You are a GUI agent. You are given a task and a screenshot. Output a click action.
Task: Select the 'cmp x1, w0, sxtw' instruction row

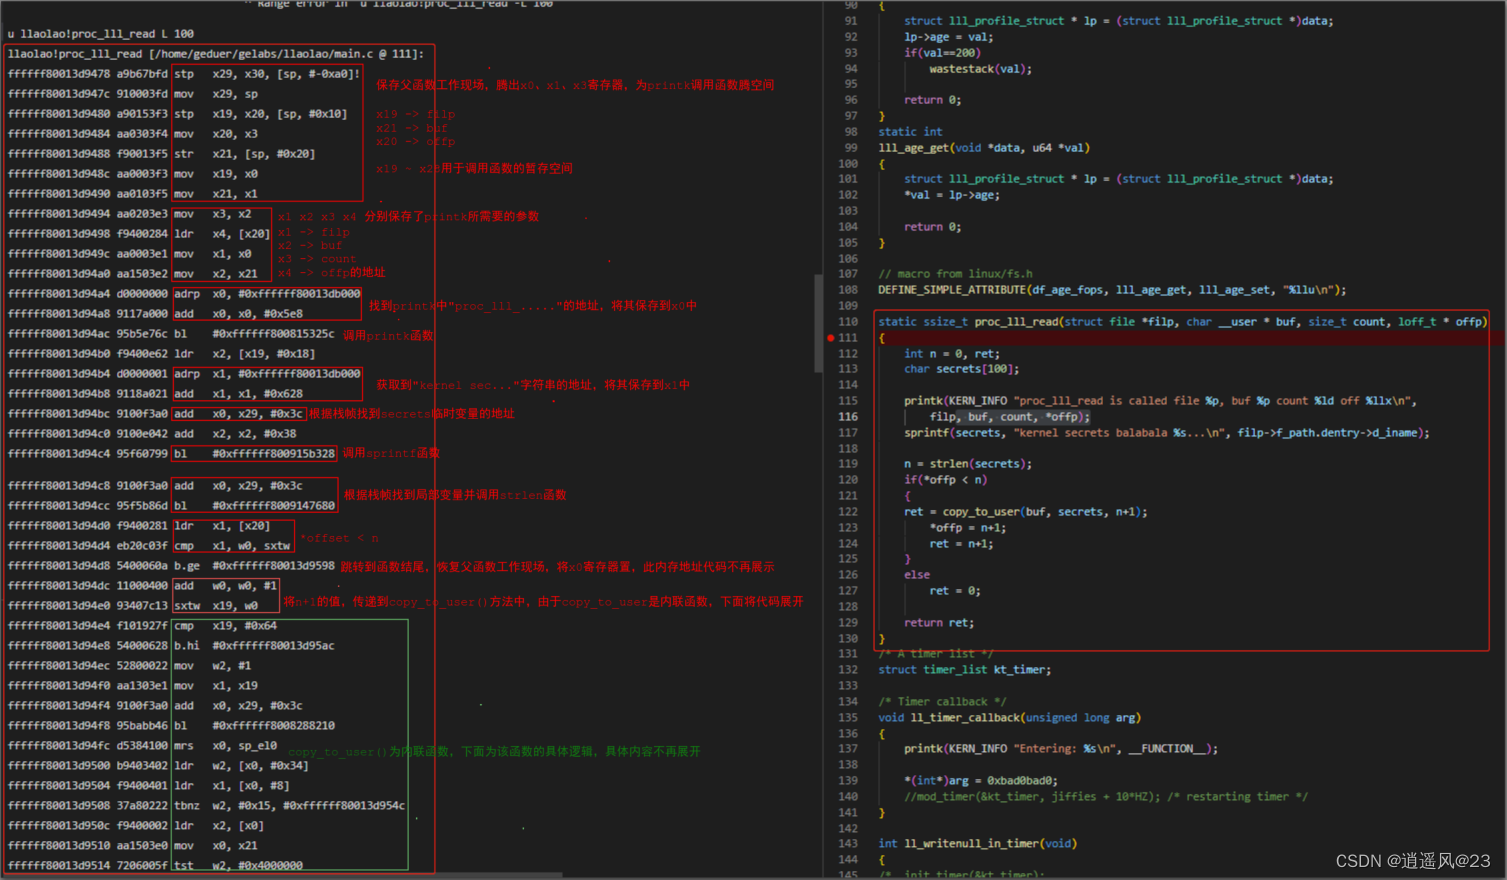(x=149, y=546)
